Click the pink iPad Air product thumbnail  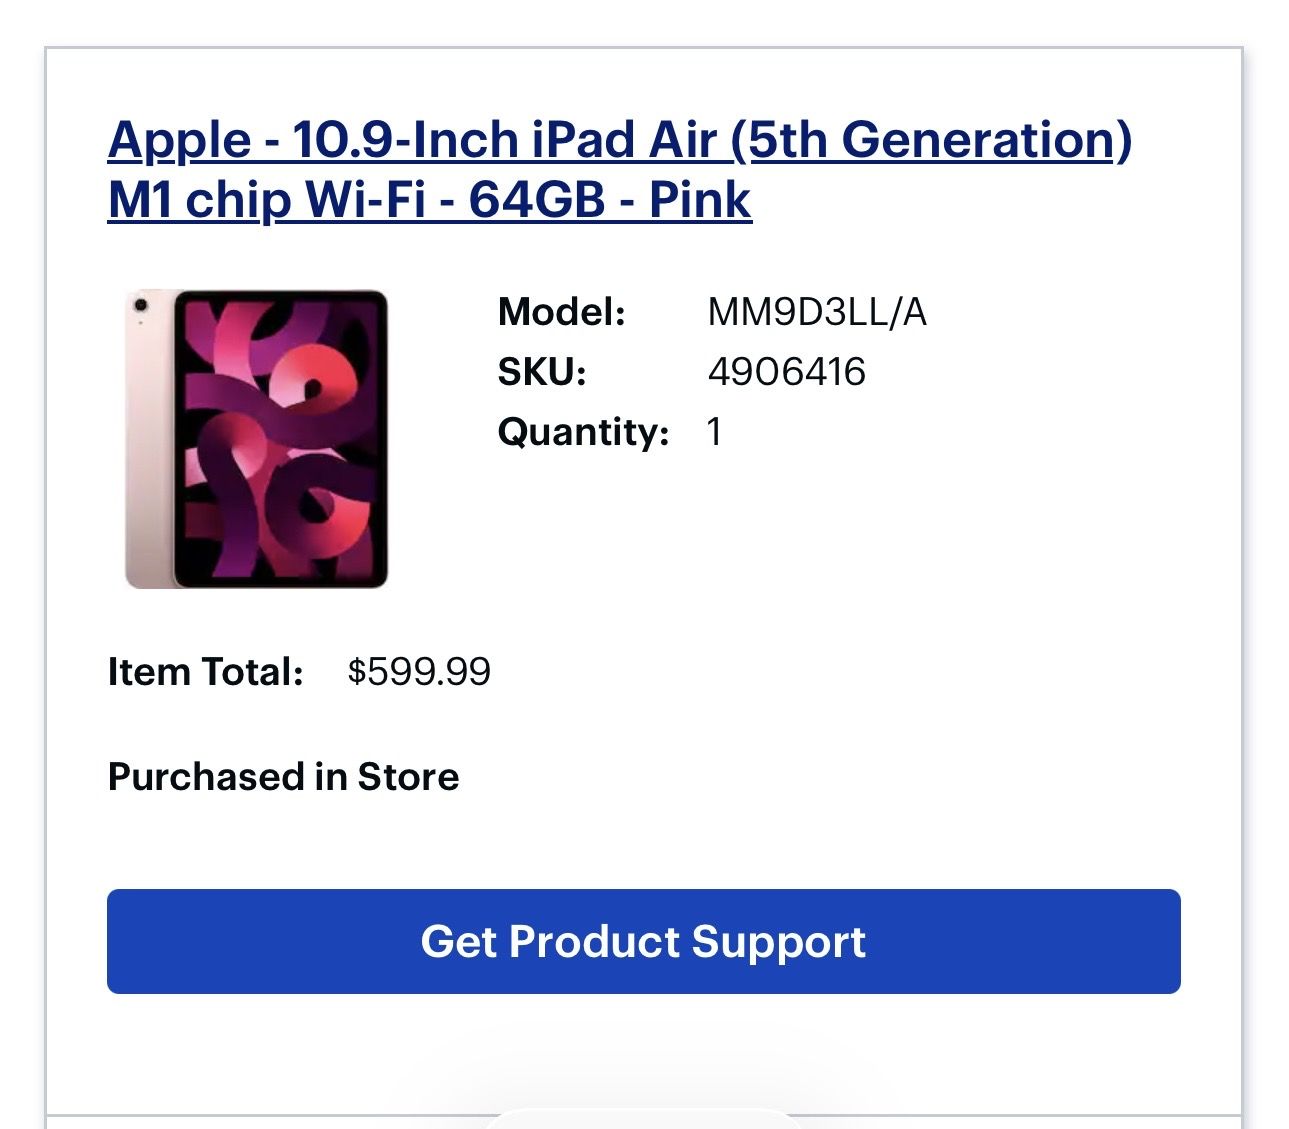click(x=256, y=439)
